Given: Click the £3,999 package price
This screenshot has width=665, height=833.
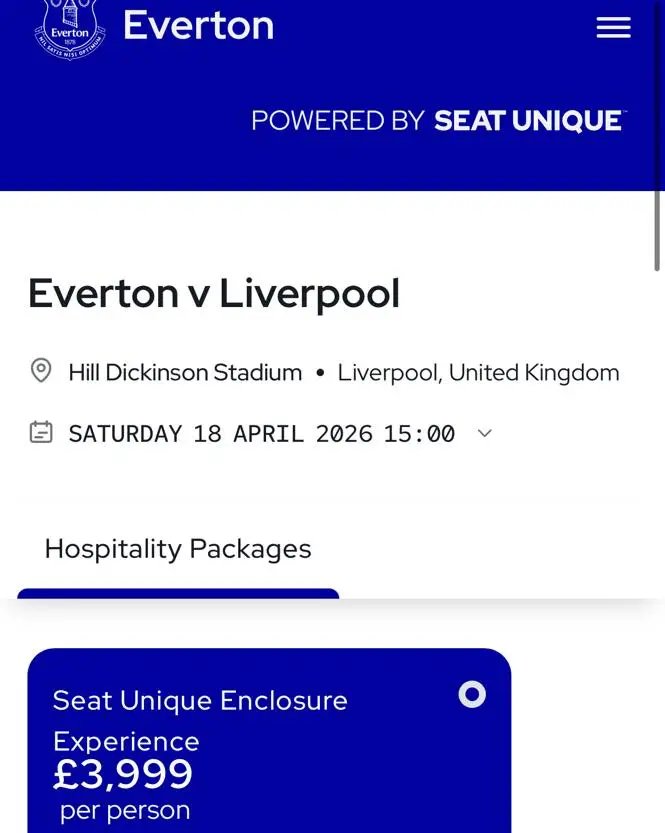Looking at the screenshot, I should pyautogui.click(x=123, y=774).
